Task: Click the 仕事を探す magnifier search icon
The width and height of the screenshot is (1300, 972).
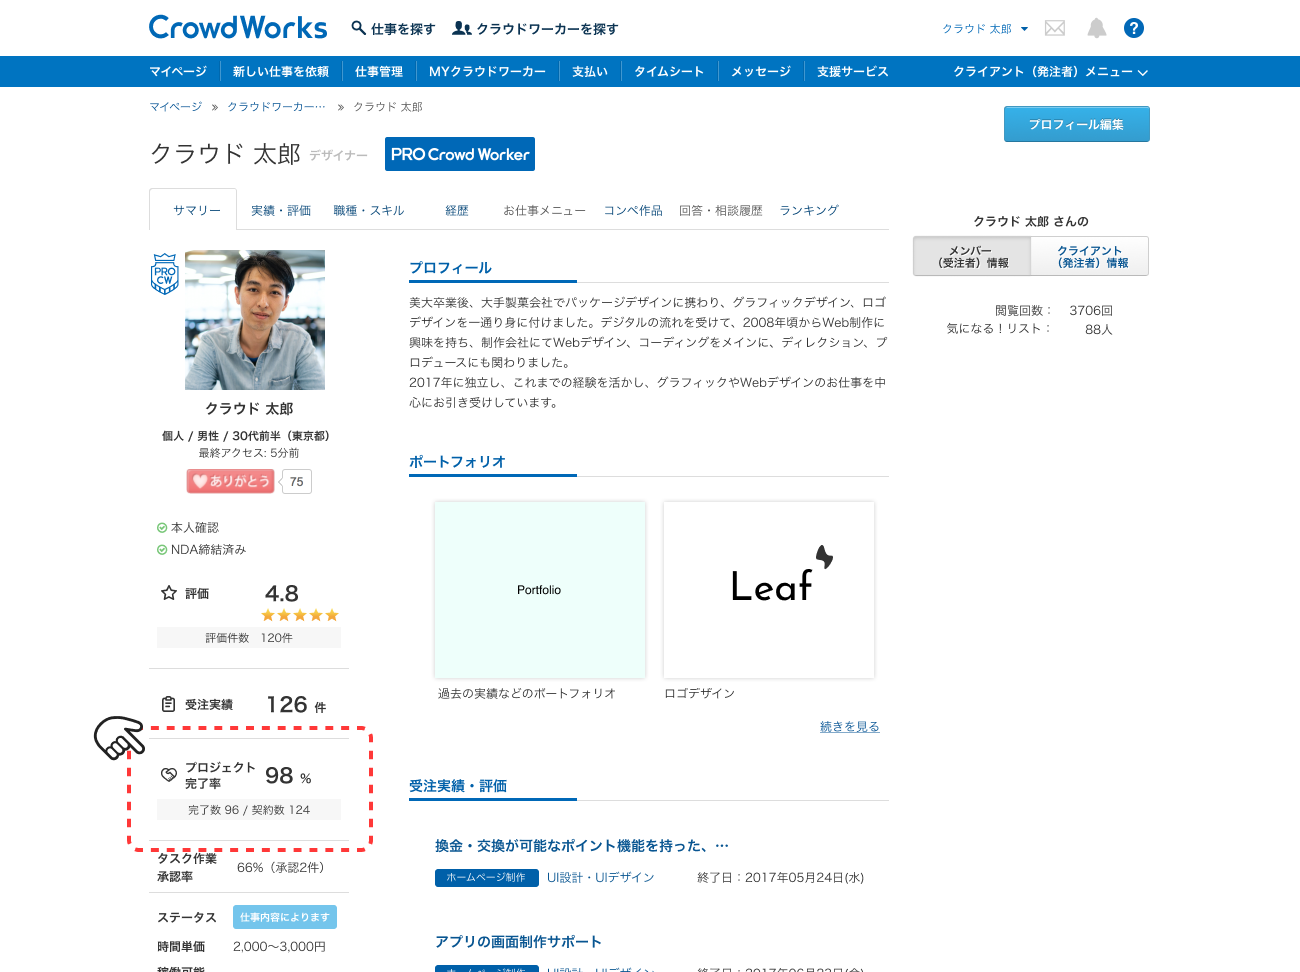Action: [358, 28]
